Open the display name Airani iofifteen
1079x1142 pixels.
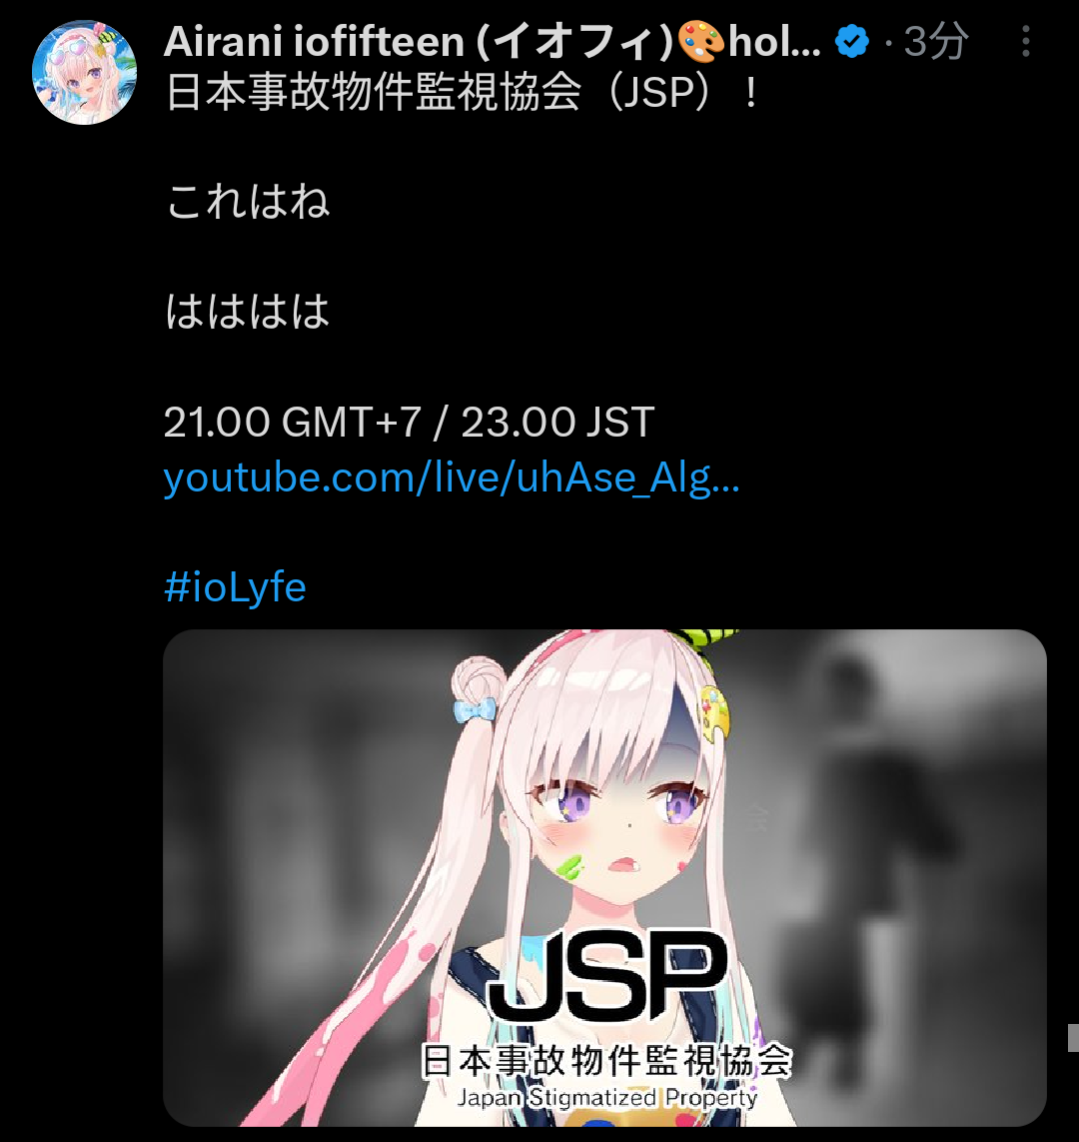419,42
